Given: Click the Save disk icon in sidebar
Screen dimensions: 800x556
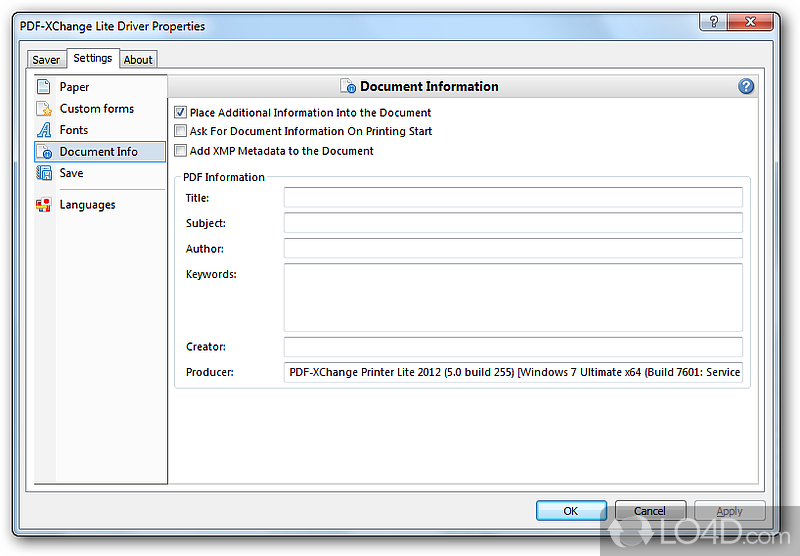Looking at the screenshot, I should pyautogui.click(x=44, y=173).
